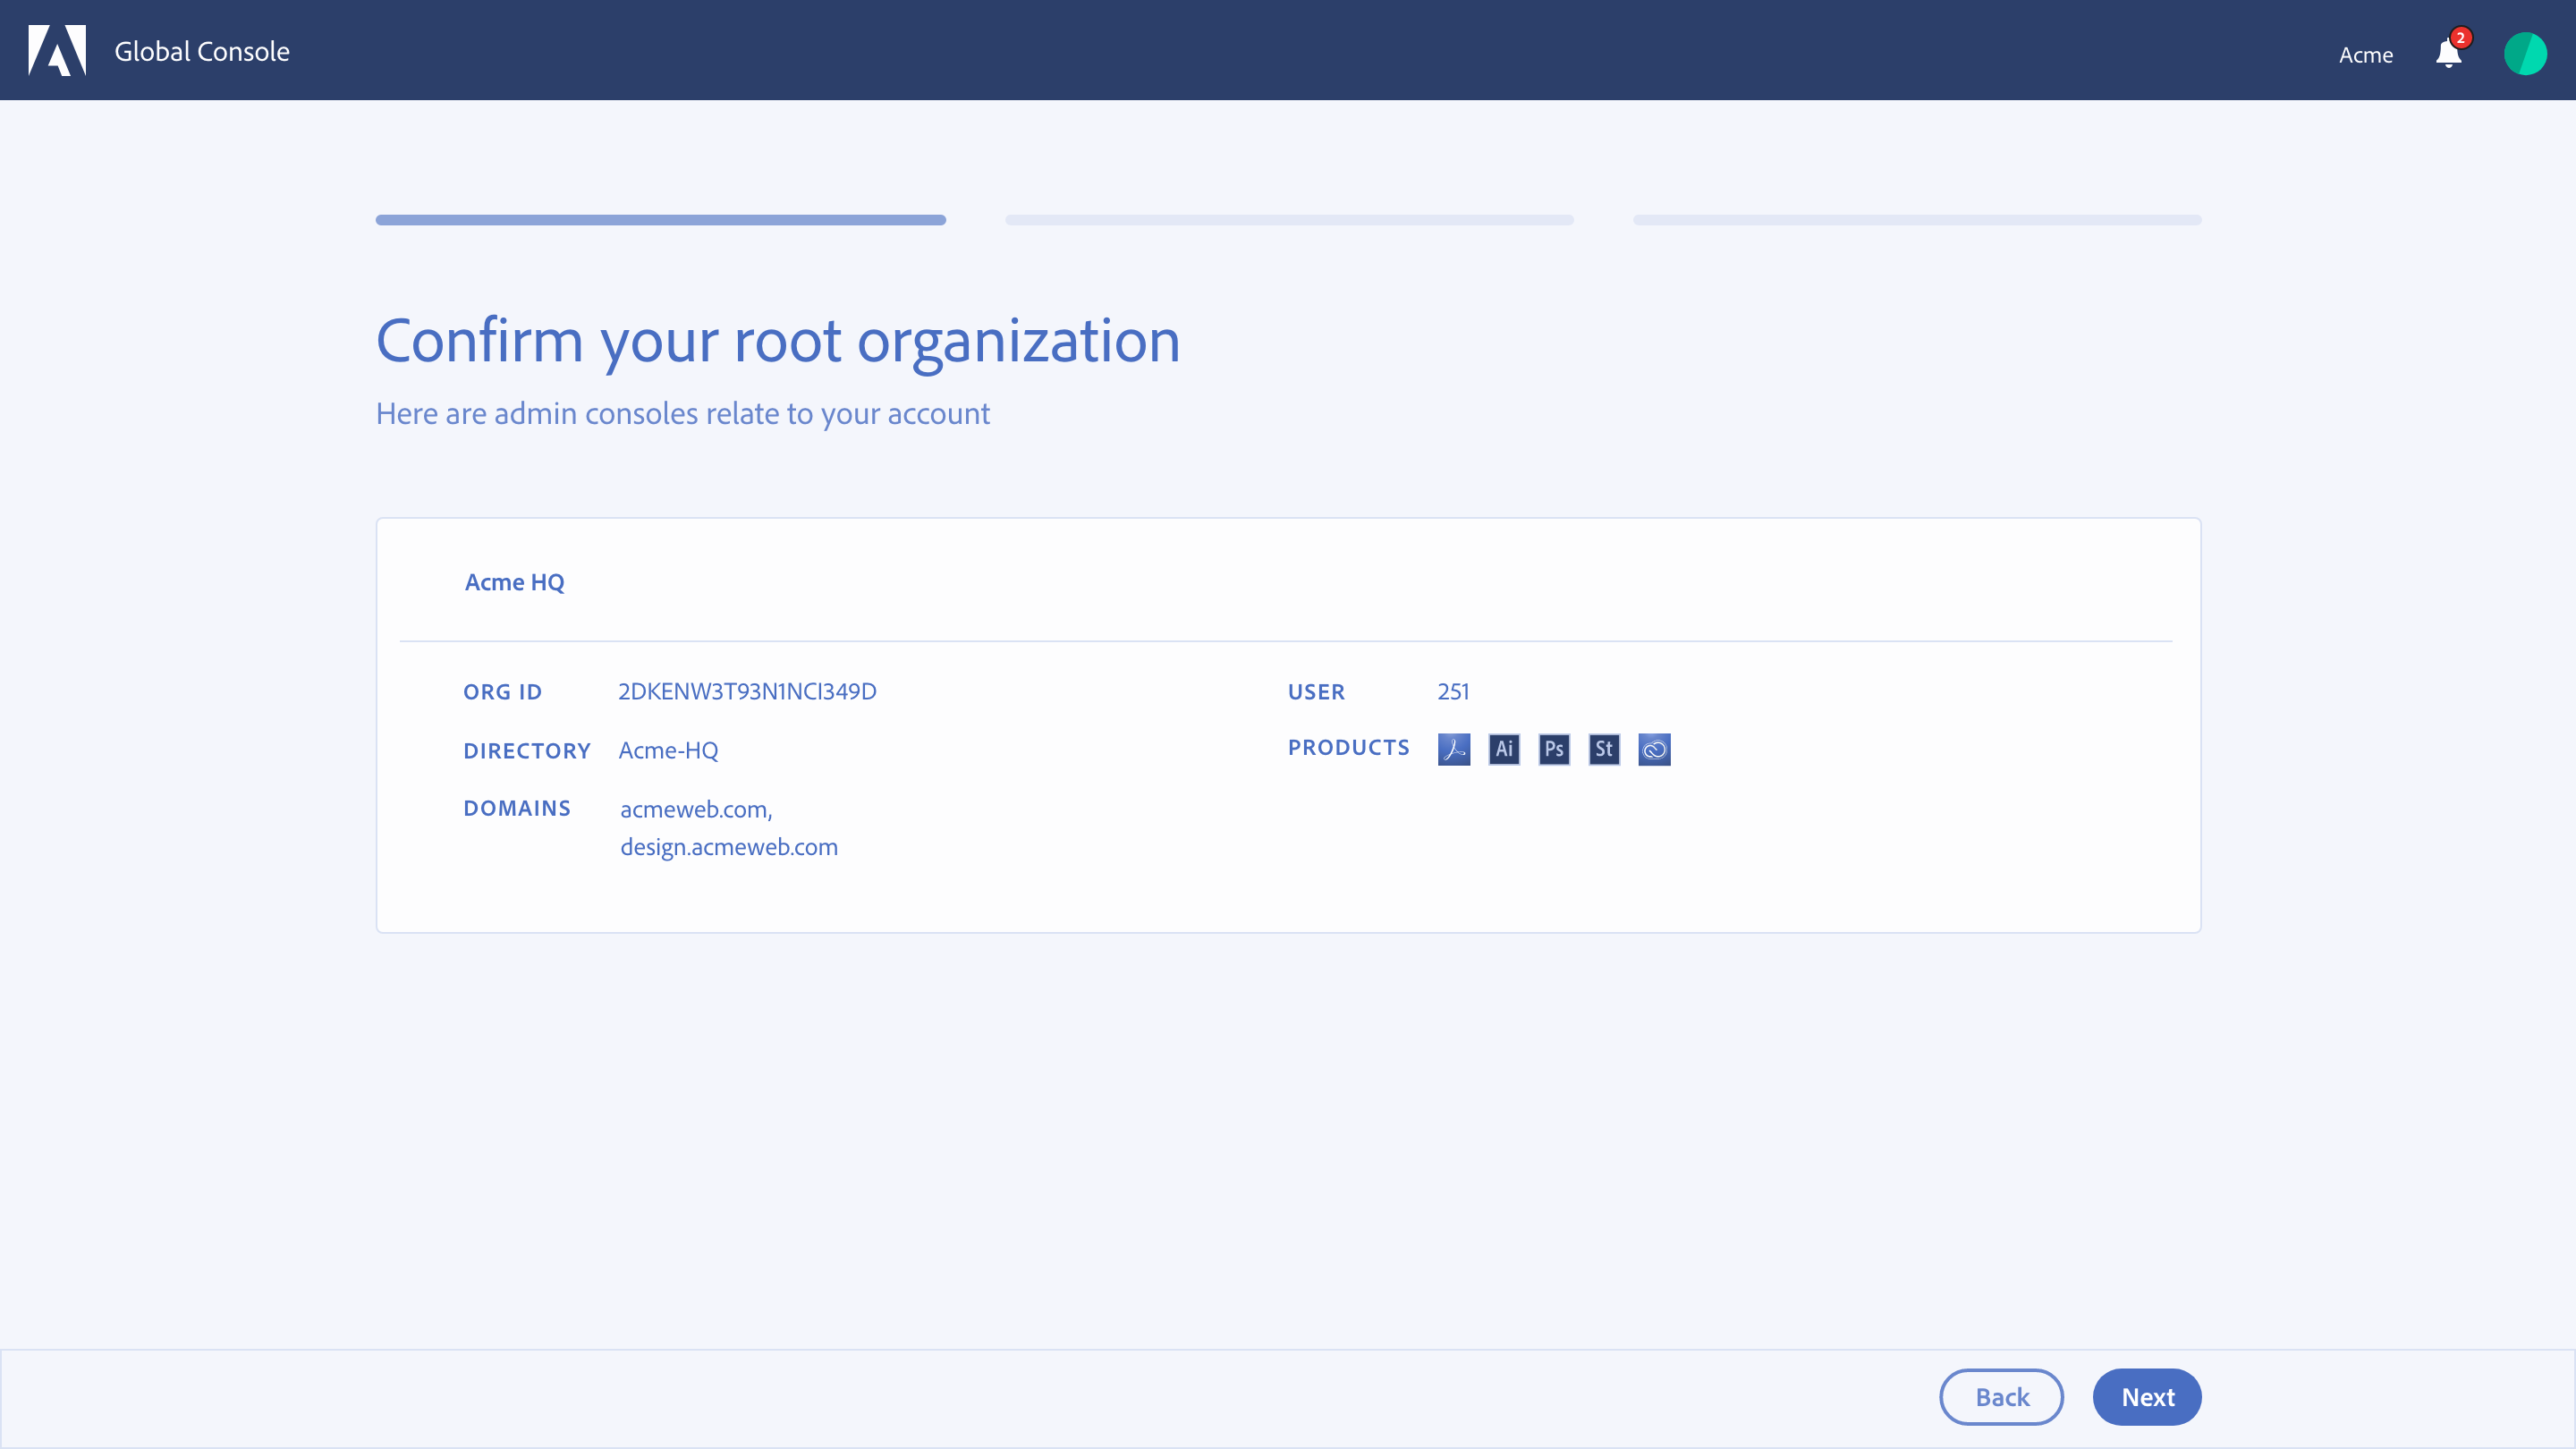
Task: Click the Photoshop product icon
Action: tap(1554, 749)
